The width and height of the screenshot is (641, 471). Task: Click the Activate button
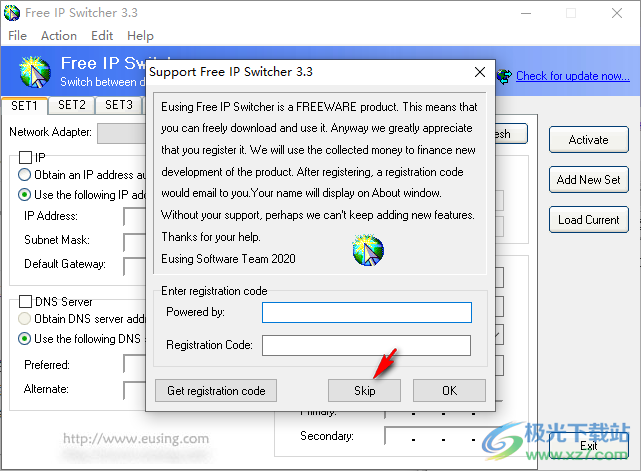(589, 140)
